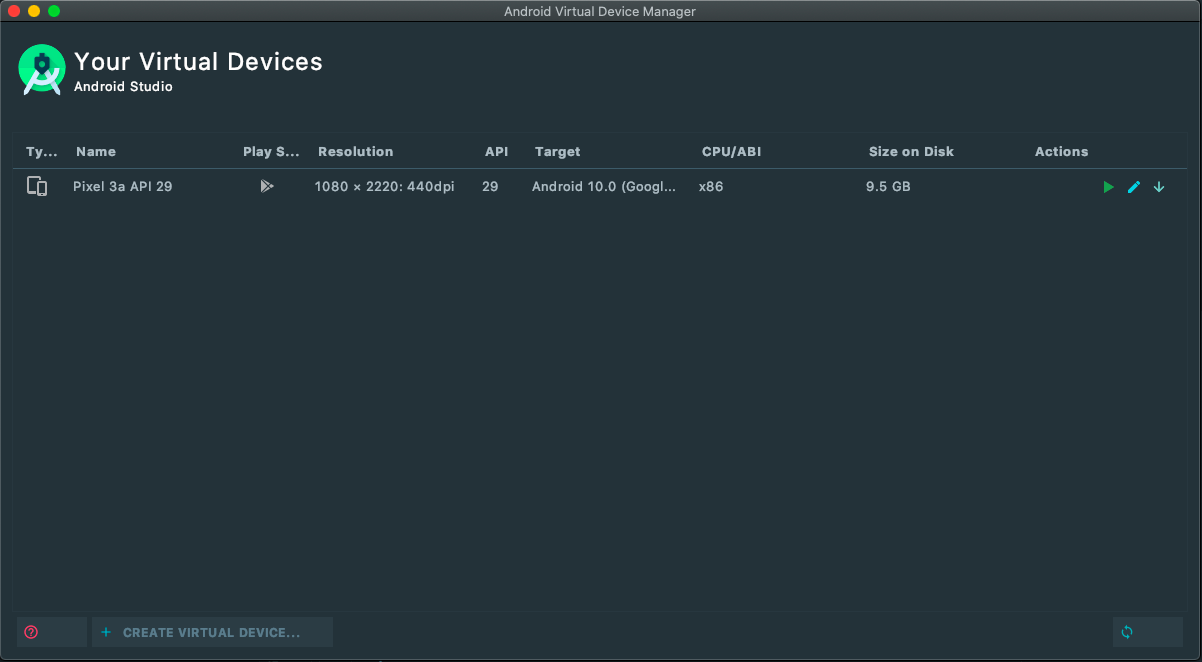Toggle sorting on the Actions column
Viewport: 1202px width, 662px height.
(x=1061, y=151)
